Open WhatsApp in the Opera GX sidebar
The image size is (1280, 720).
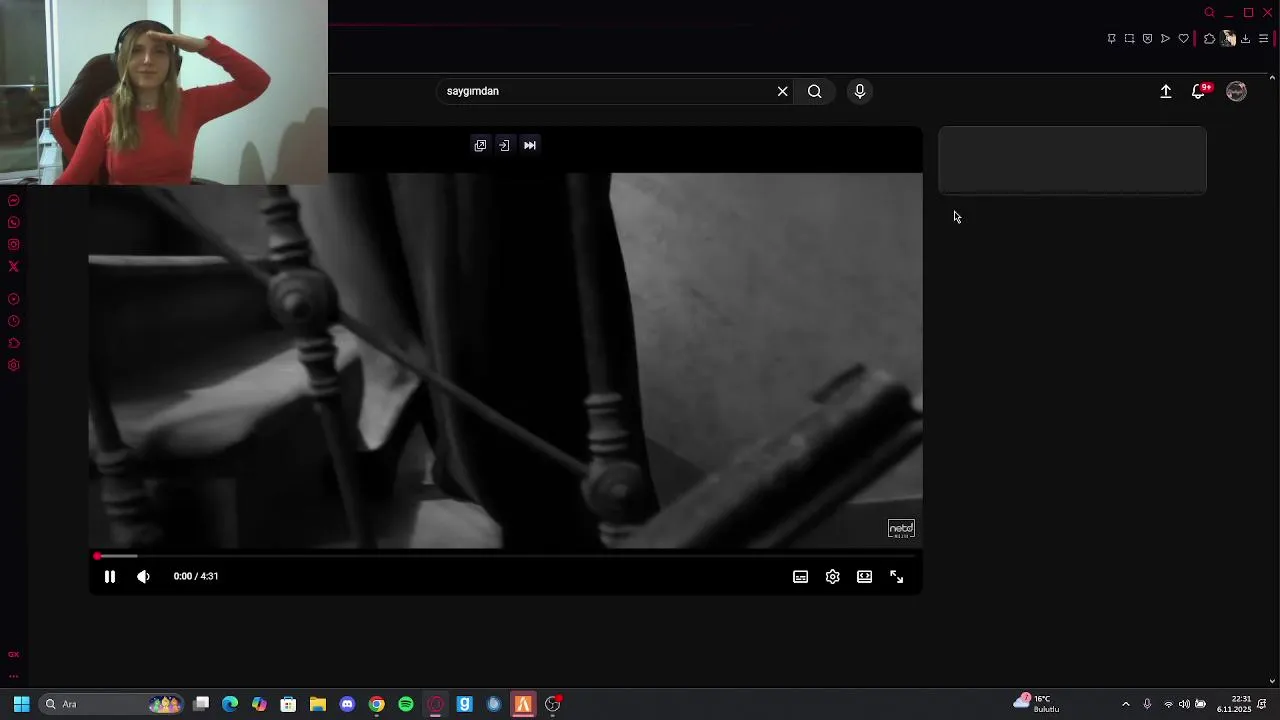pos(14,223)
